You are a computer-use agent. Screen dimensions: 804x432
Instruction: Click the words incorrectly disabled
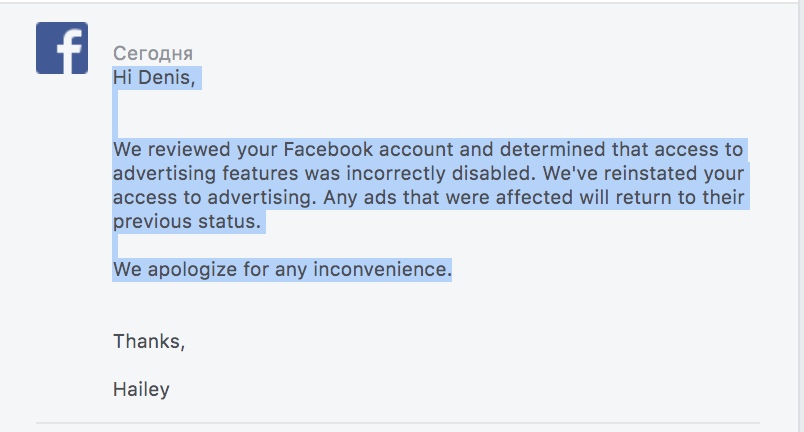coord(440,173)
